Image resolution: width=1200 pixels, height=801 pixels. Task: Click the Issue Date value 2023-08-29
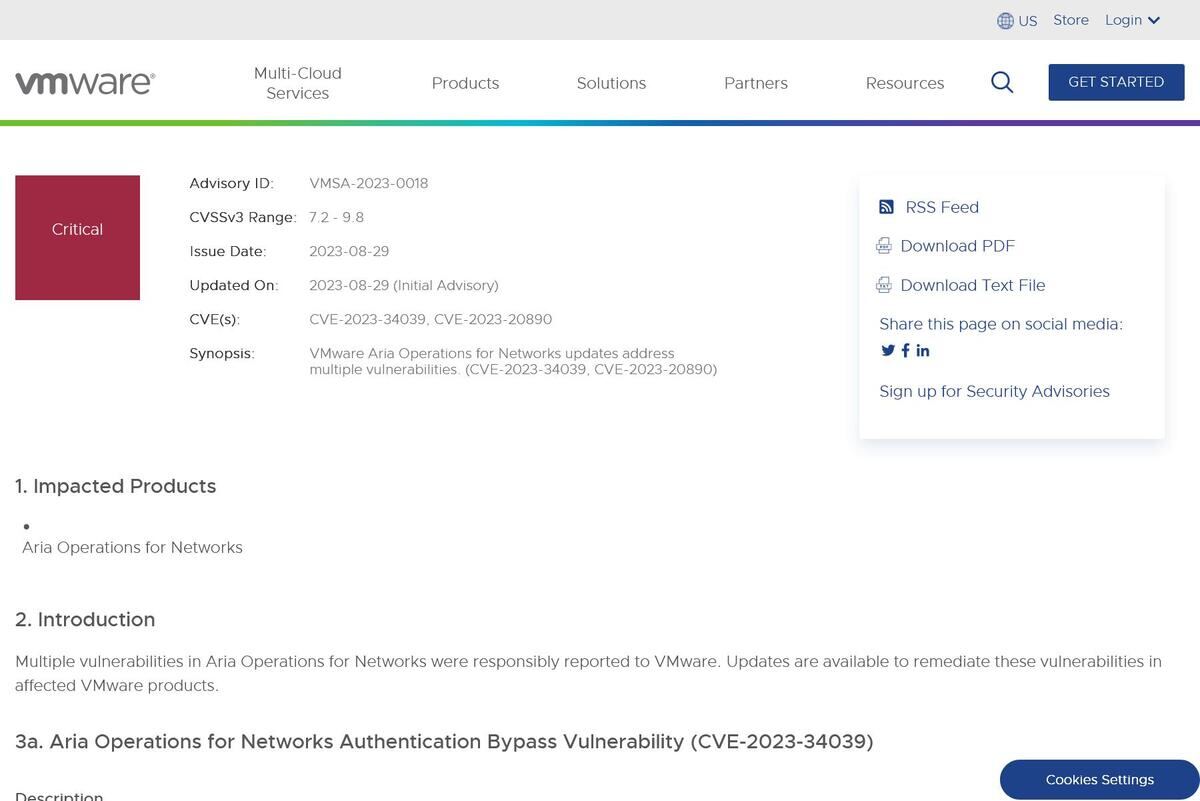pos(349,251)
